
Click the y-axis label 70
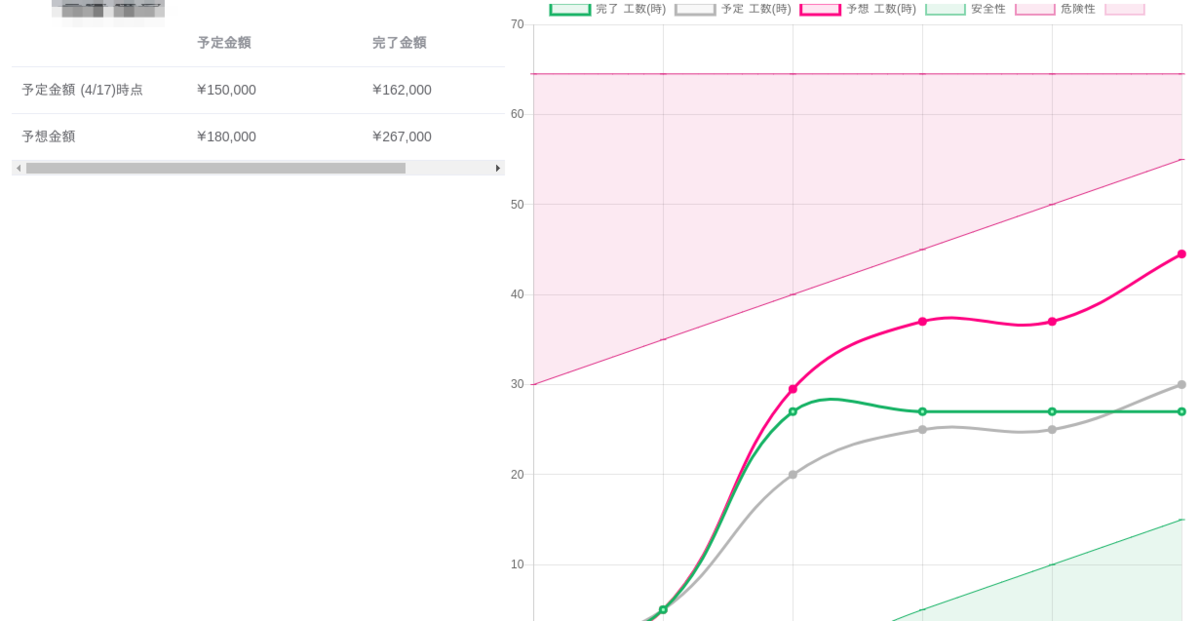coord(517,24)
